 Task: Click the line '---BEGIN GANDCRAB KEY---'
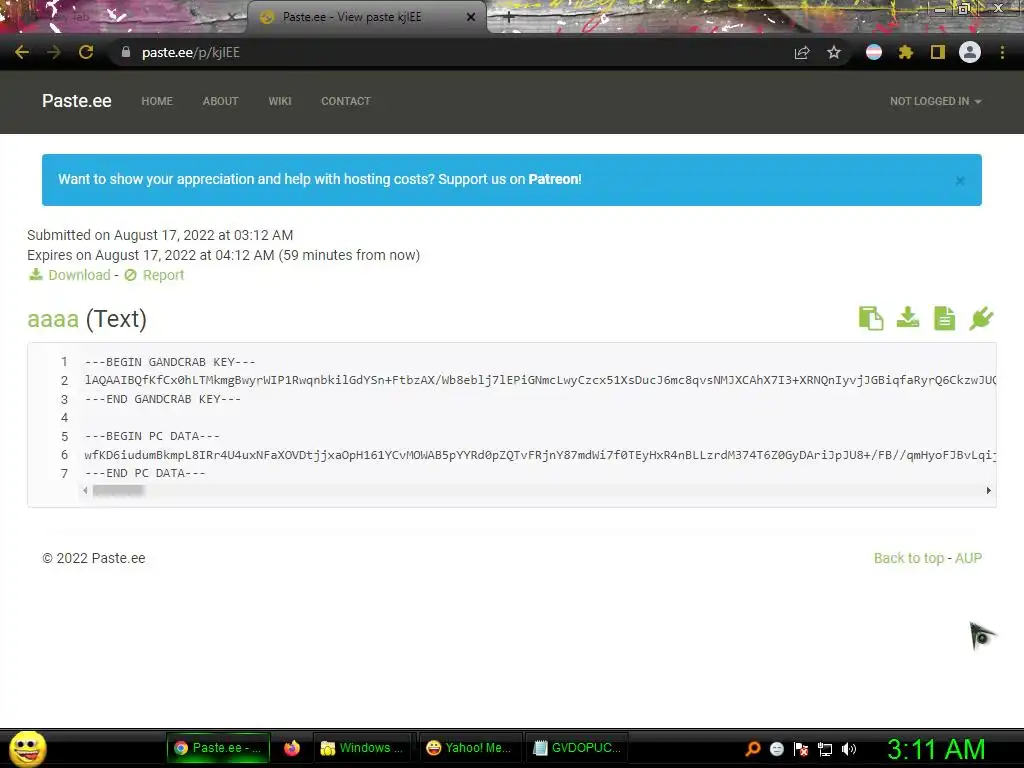pyautogui.click(x=170, y=362)
